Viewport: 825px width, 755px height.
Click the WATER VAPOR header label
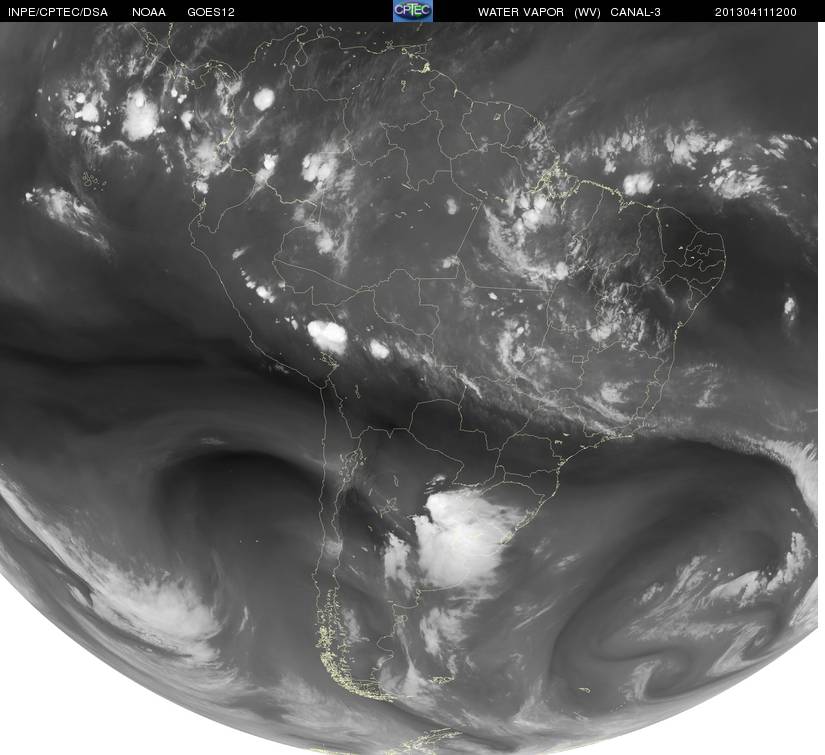coord(521,12)
